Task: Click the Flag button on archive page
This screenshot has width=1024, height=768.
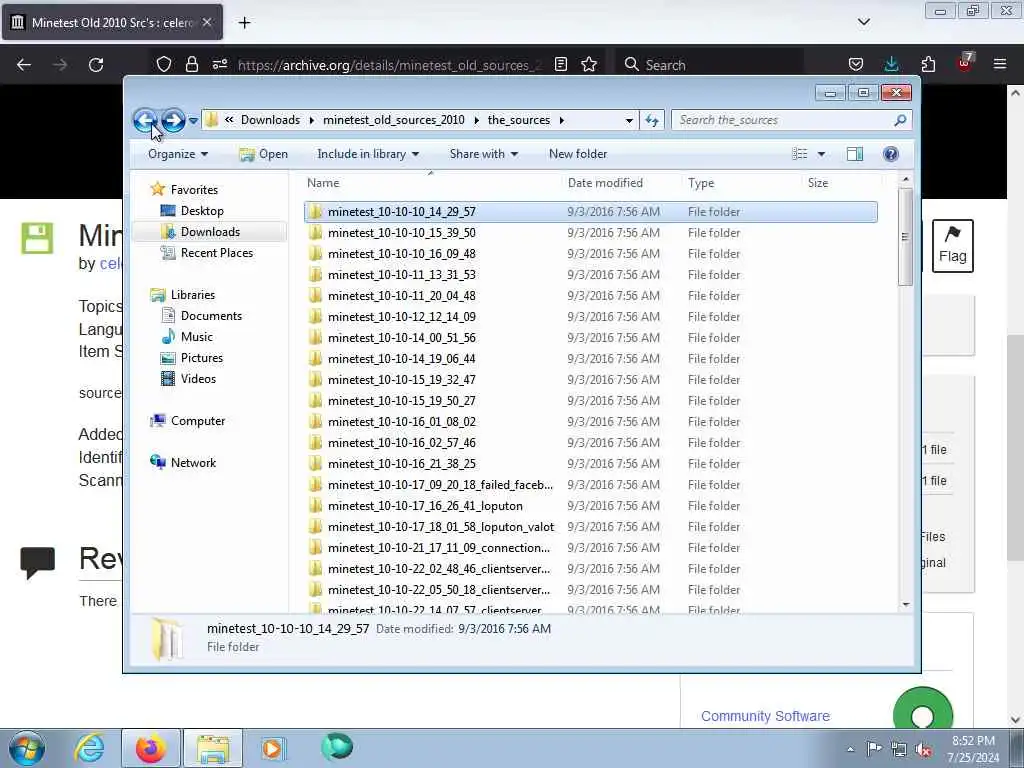Action: coord(953,246)
